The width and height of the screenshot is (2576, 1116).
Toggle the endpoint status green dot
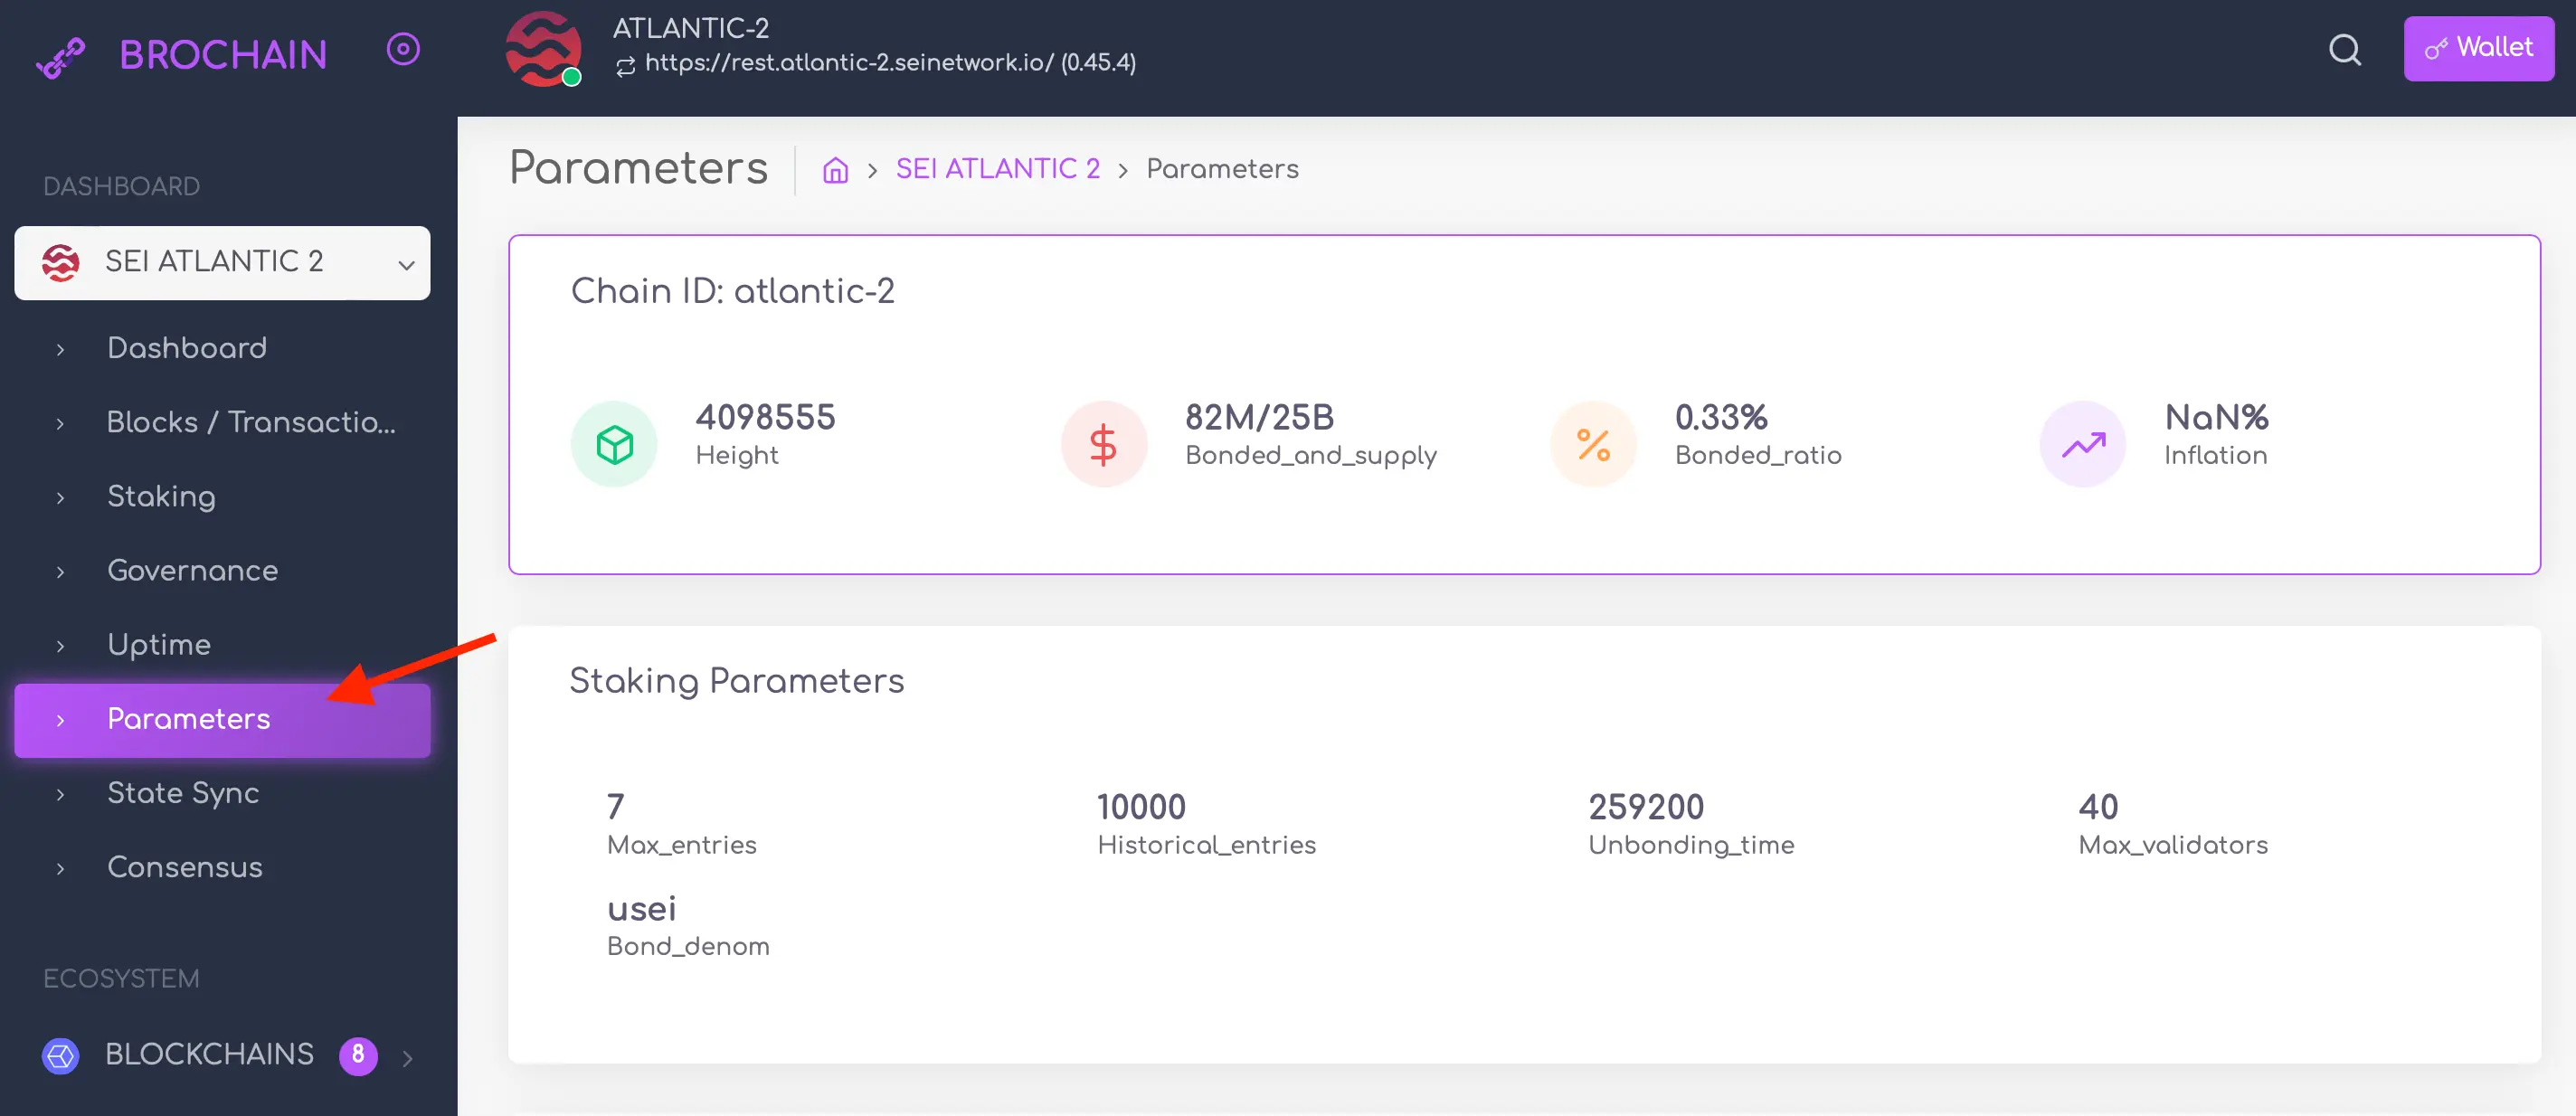[570, 76]
